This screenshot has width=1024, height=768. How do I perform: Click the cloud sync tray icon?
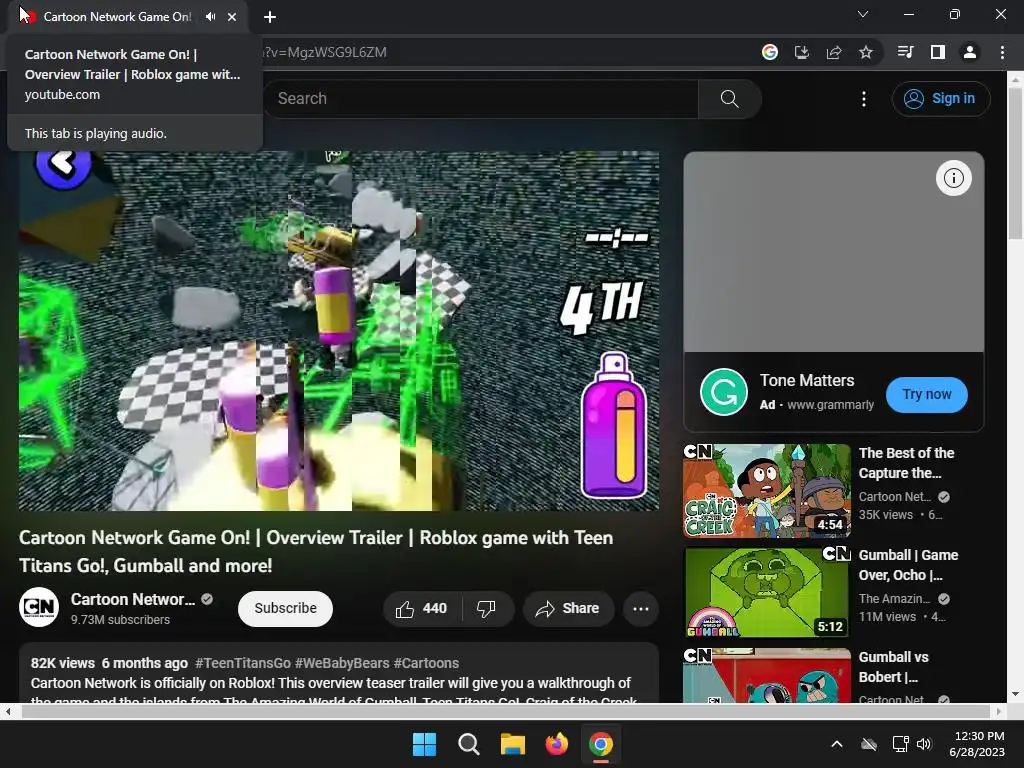click(x=869, y=744)
